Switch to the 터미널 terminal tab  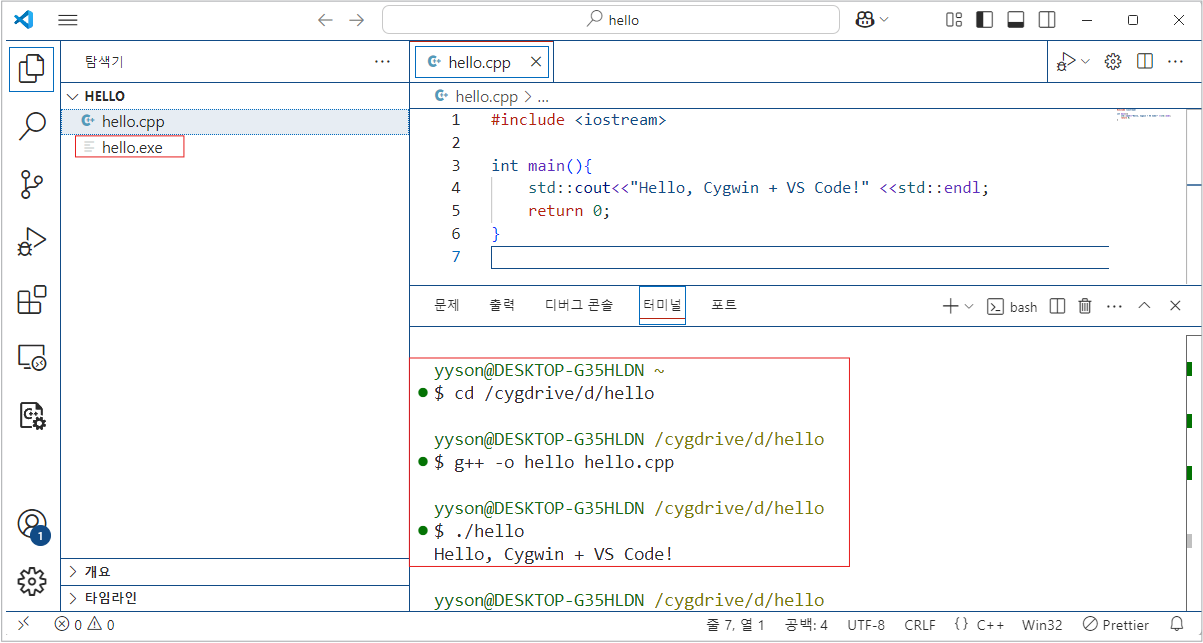[663, 305]
